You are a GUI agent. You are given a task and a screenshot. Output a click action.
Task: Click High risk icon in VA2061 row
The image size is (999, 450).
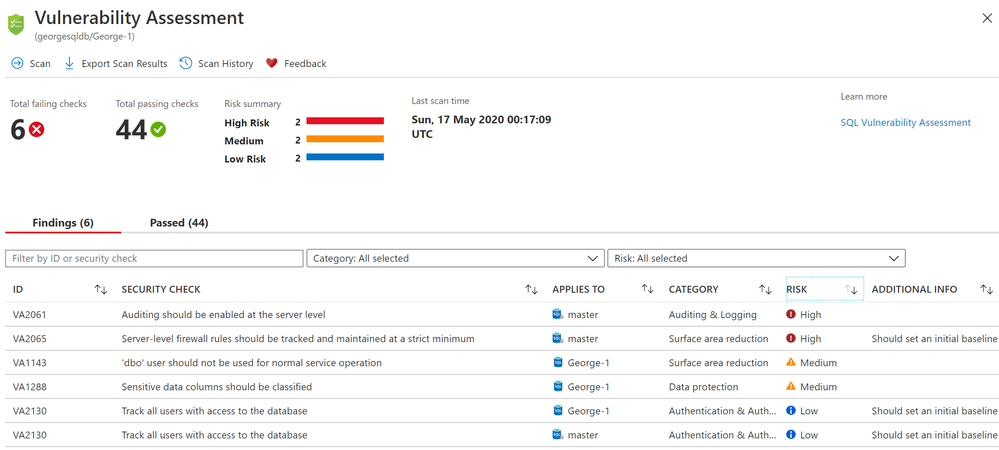coord(791,314)
